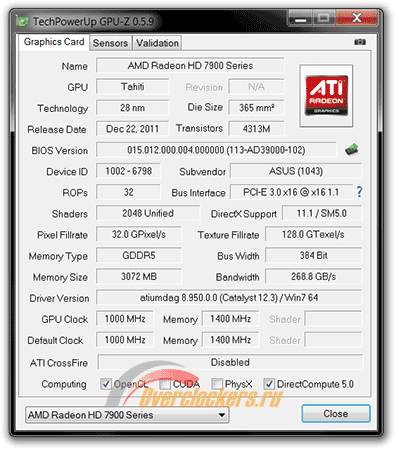Image resolution: width=396 pixels, height=450 pixels.
Task: Toggle the OpenCL checkbox
Action: (106, 384)
